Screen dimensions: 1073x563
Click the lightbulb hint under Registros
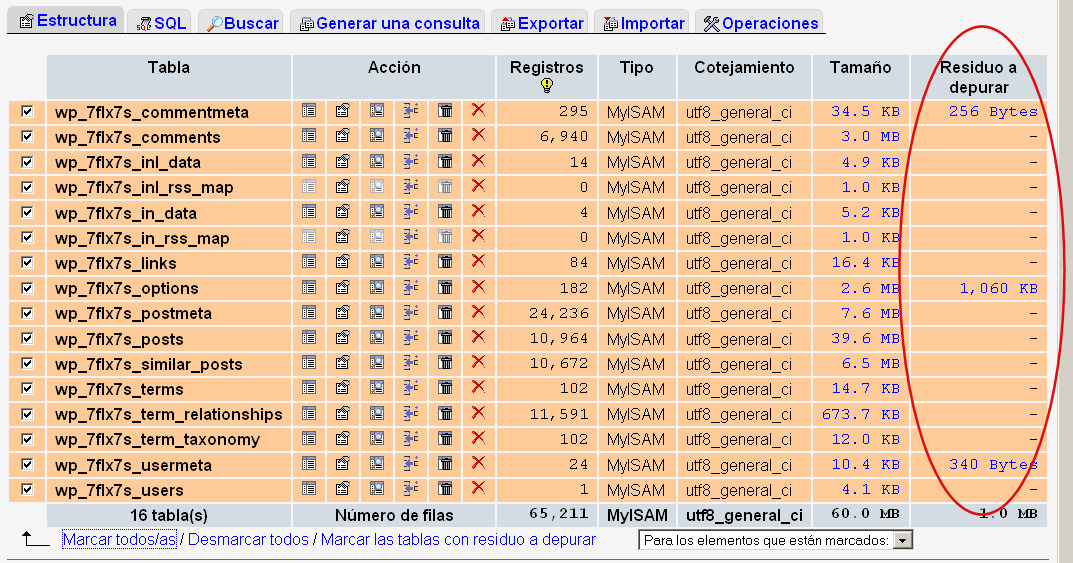click(x=546, y=86)
